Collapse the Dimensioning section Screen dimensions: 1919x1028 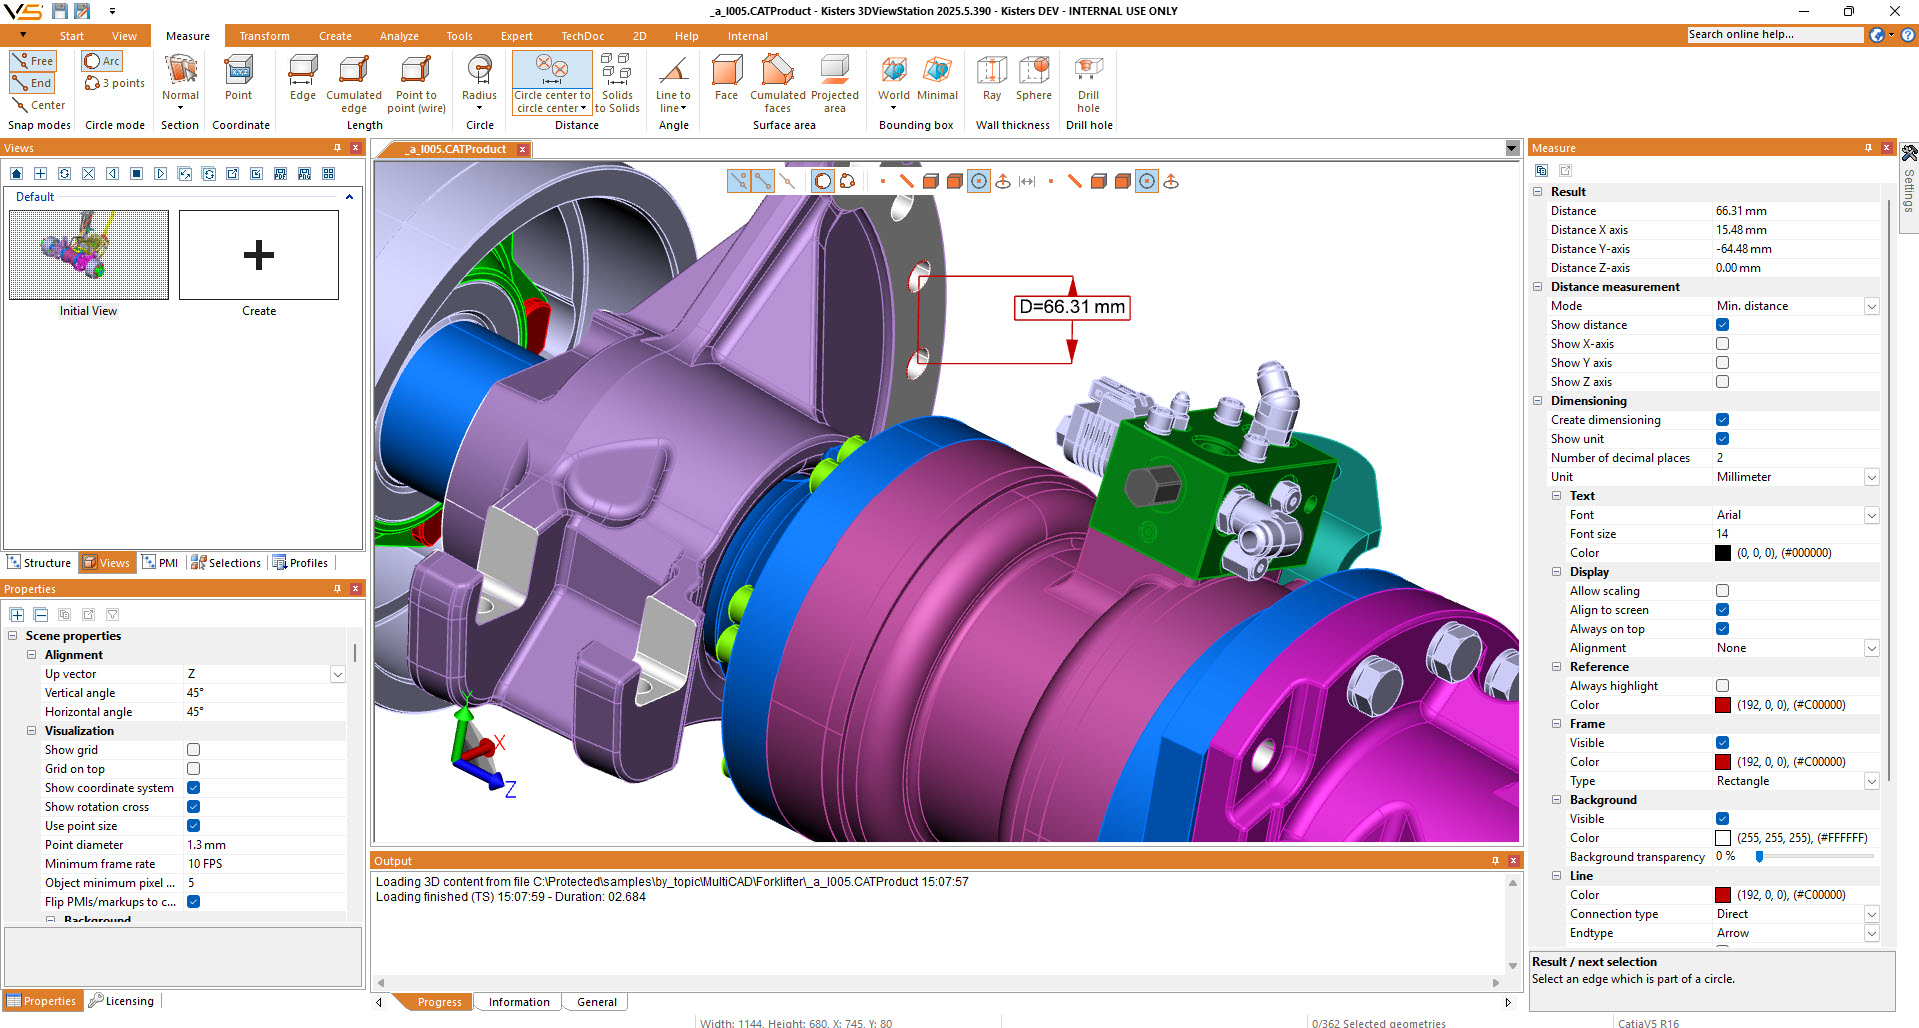1538,401
